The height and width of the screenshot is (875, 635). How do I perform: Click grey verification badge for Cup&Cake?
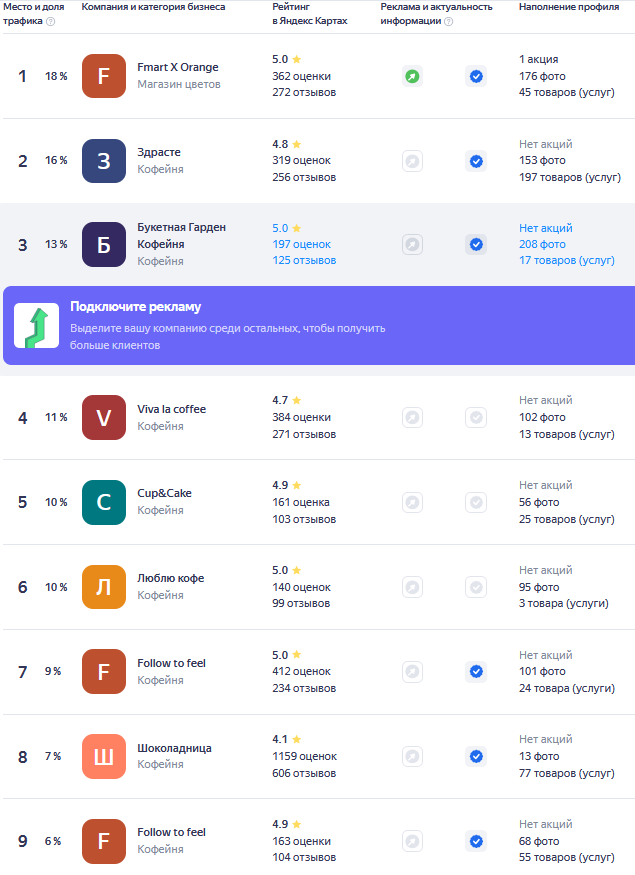click(x=476, y=502)
